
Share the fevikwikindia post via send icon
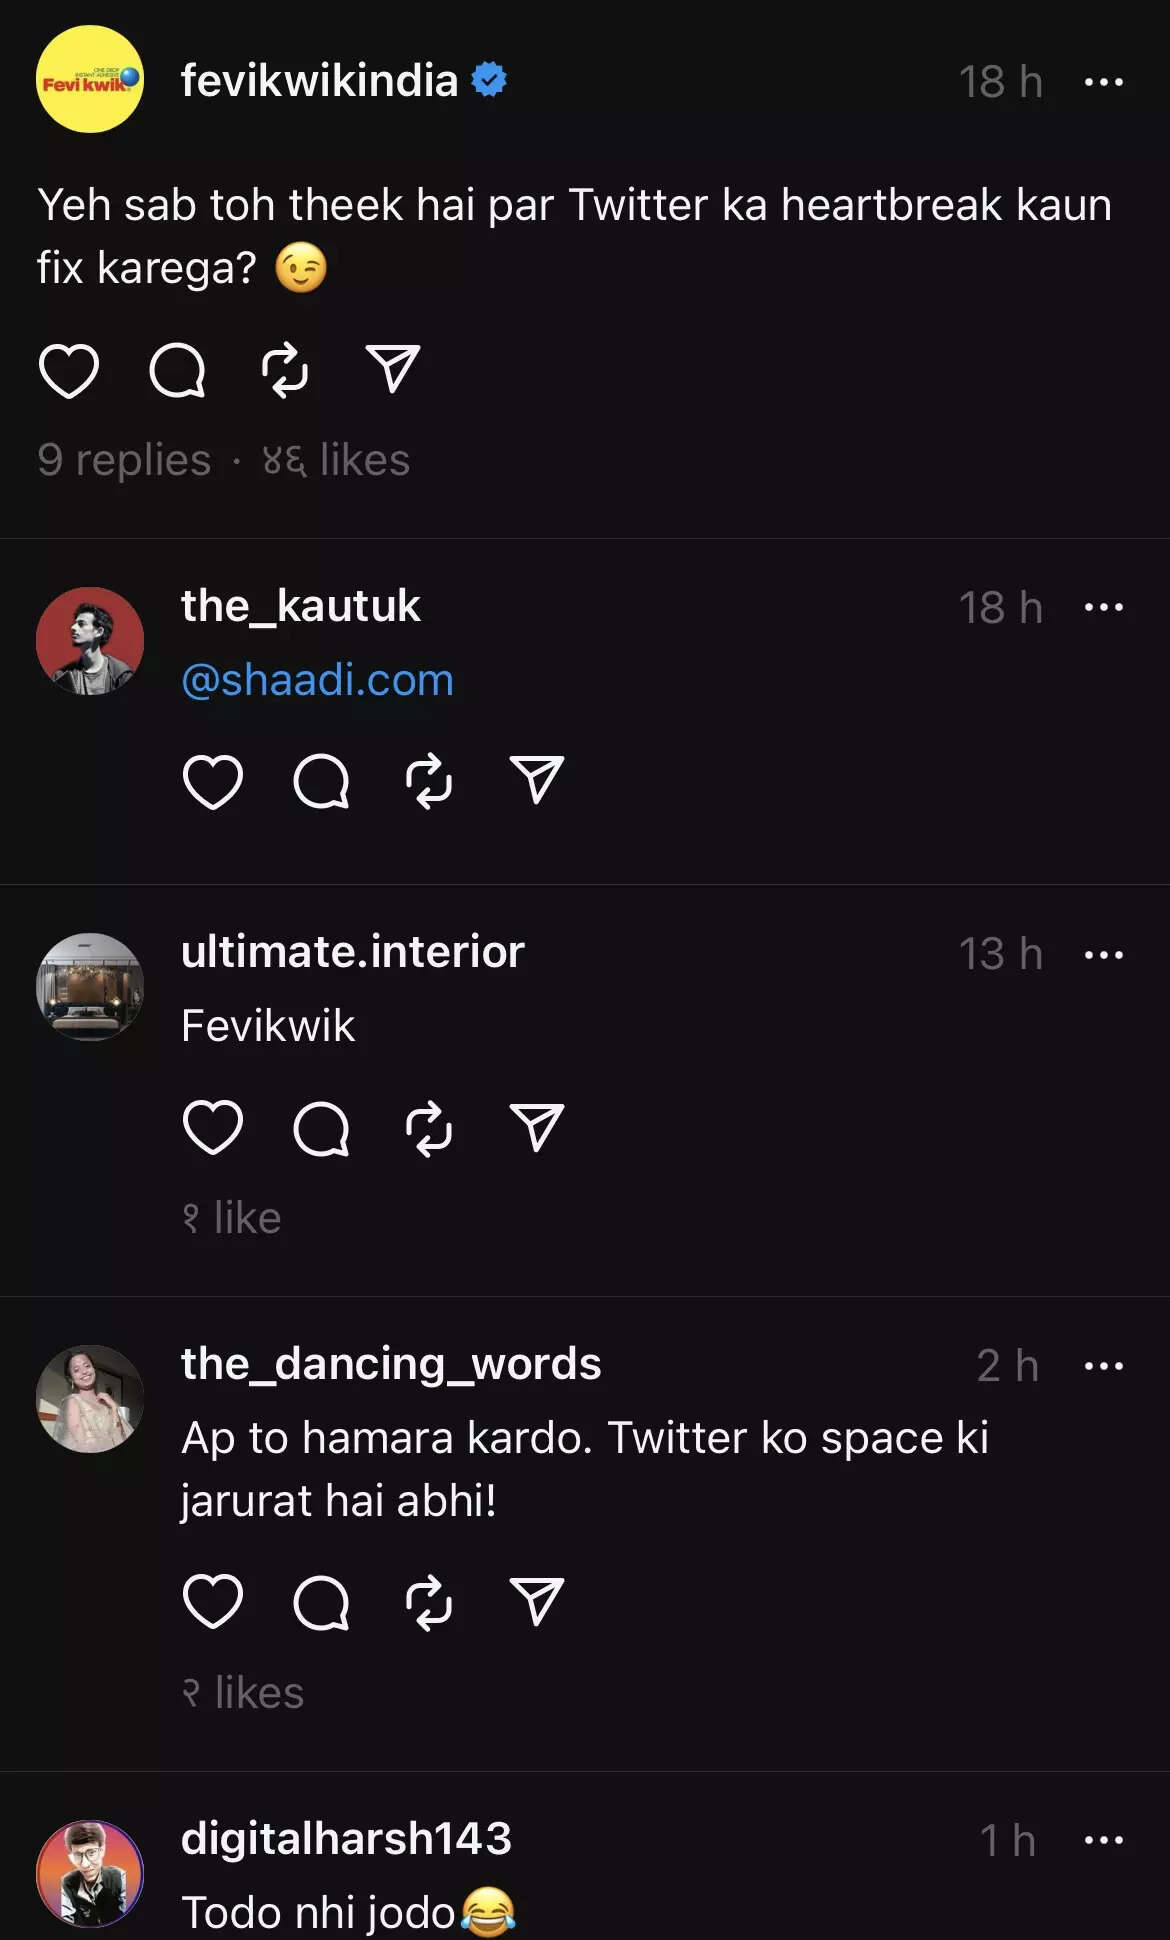(x=392, y=369)
